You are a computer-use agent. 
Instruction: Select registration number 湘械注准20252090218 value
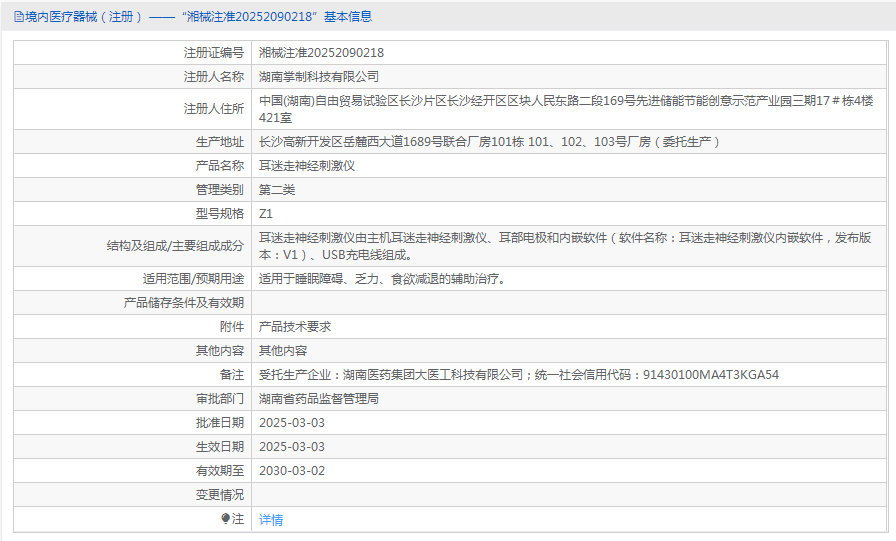pos(321,53)
